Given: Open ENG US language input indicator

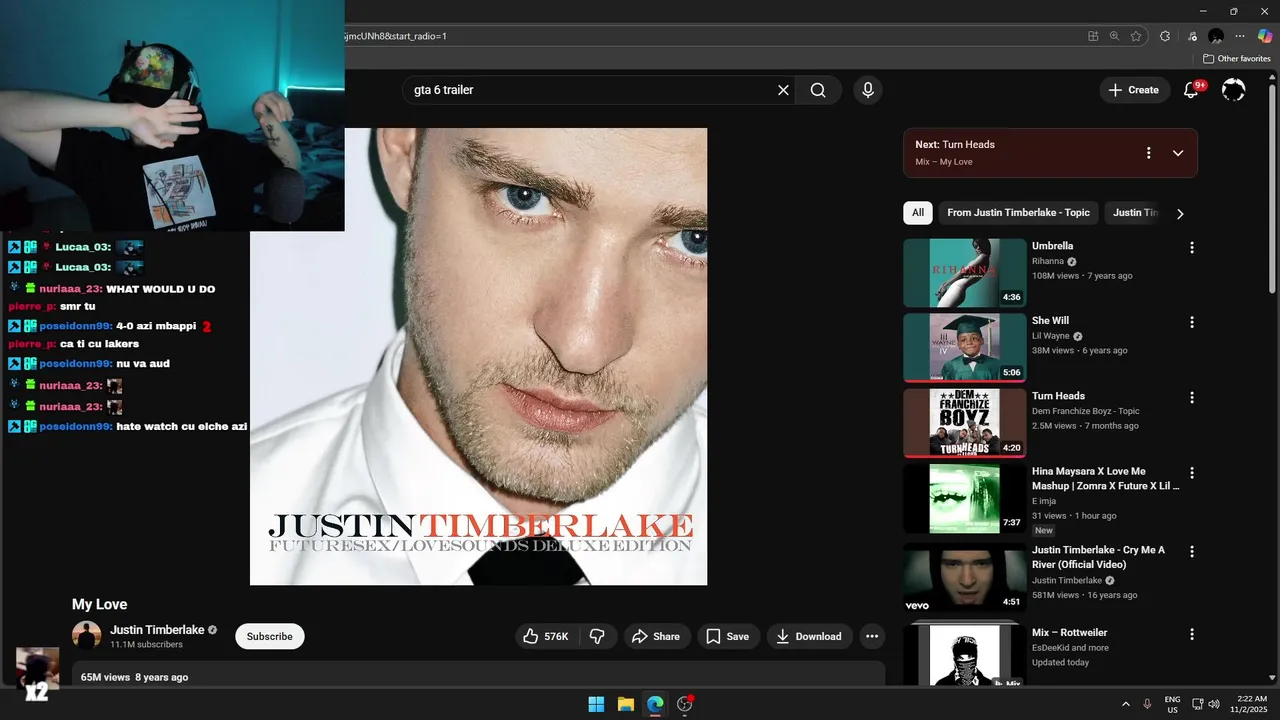Looking at the screenshot, I should pos(1172,704).
